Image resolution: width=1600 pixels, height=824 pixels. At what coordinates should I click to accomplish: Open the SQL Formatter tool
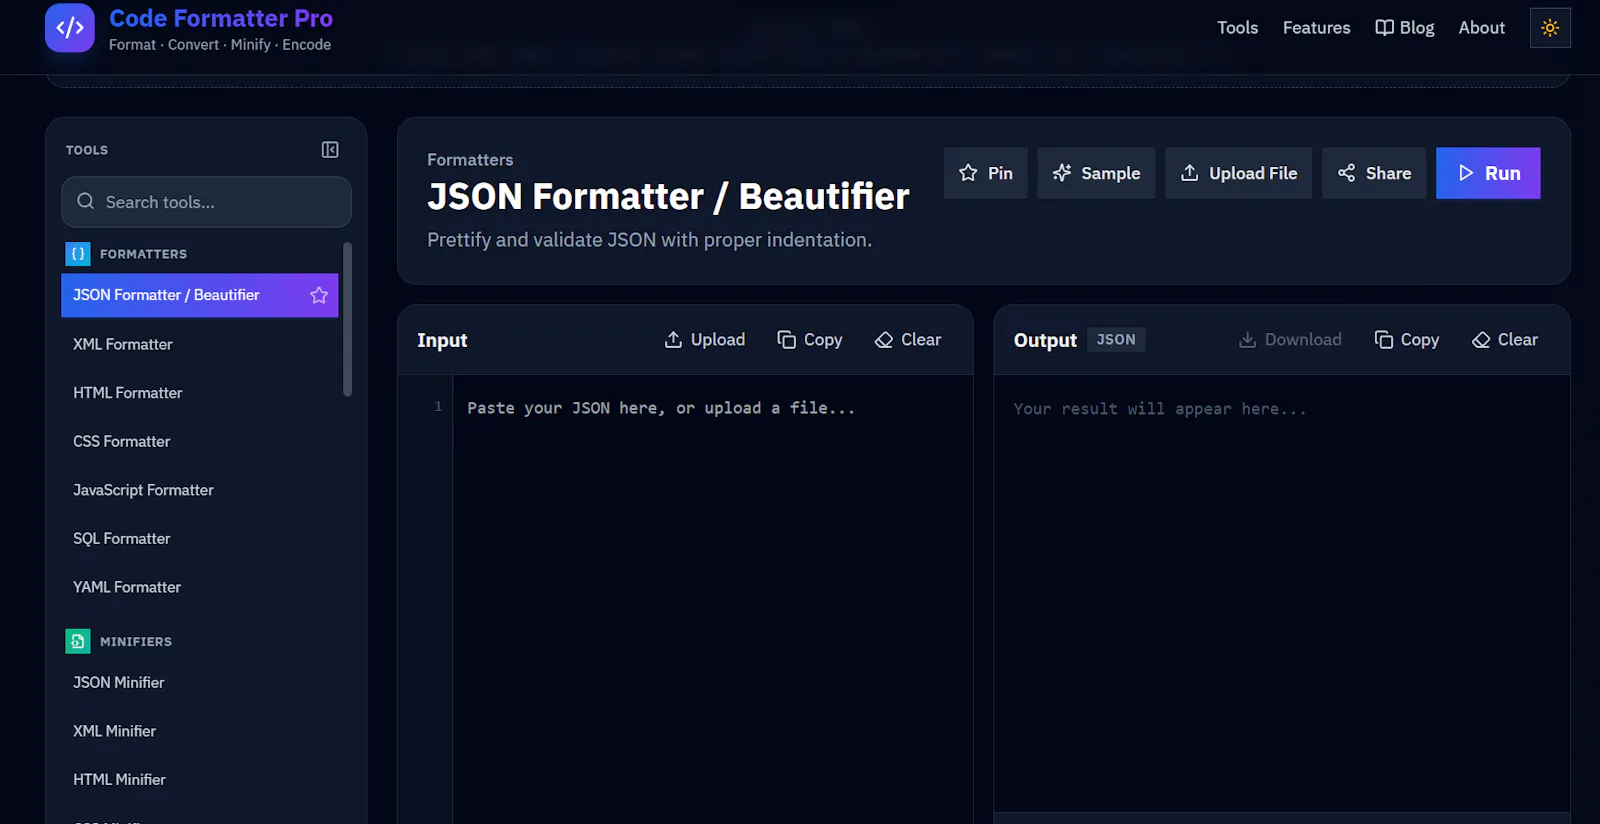(200, 538)
